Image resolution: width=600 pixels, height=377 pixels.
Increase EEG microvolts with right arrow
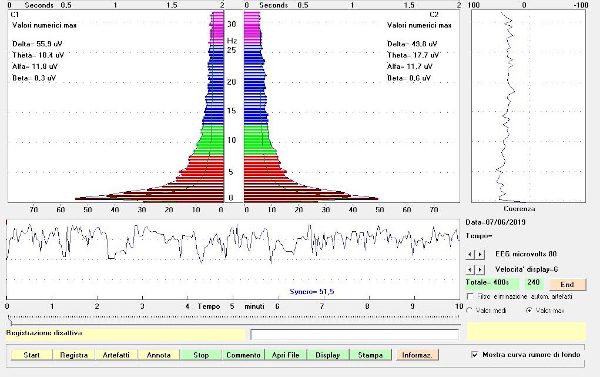(480, 255)
